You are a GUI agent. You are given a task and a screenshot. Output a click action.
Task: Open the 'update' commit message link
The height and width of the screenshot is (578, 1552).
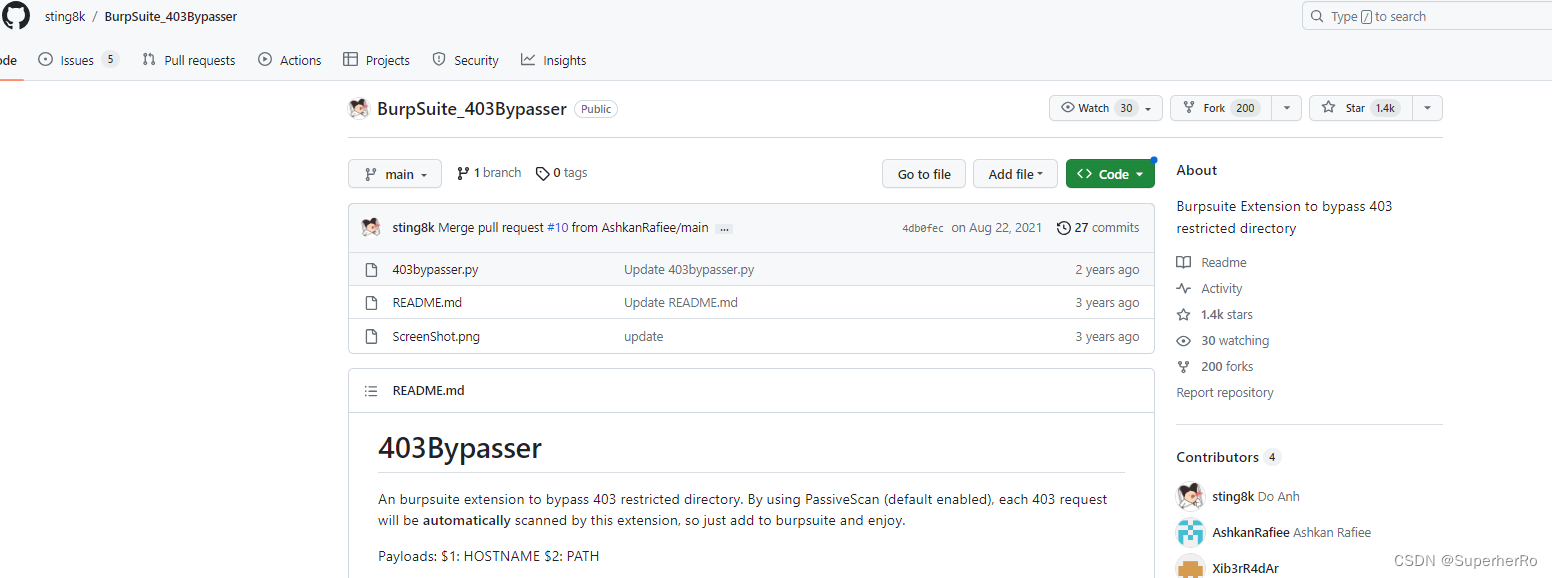pyautogui.click(x=644, y=336)
